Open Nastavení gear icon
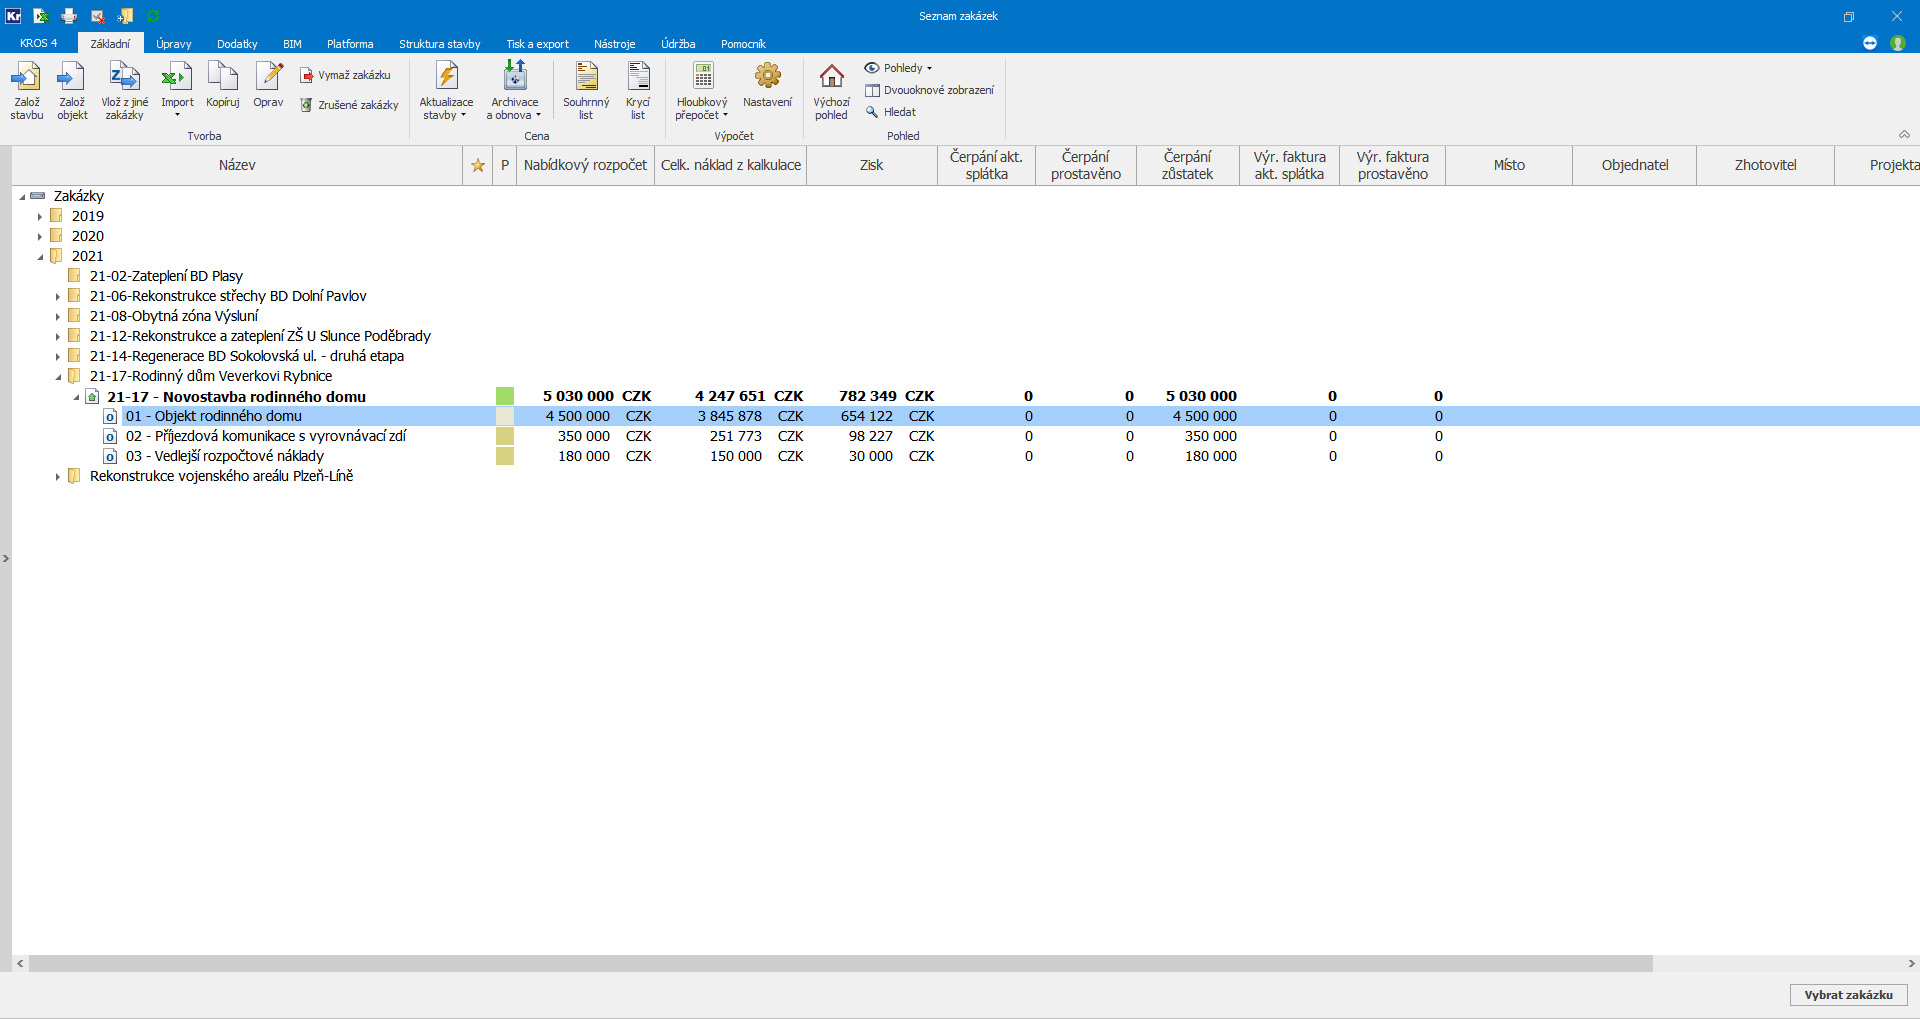The height and width of the screenshot is (1019, 1920). pyautogui.click(x=767, y=78)
